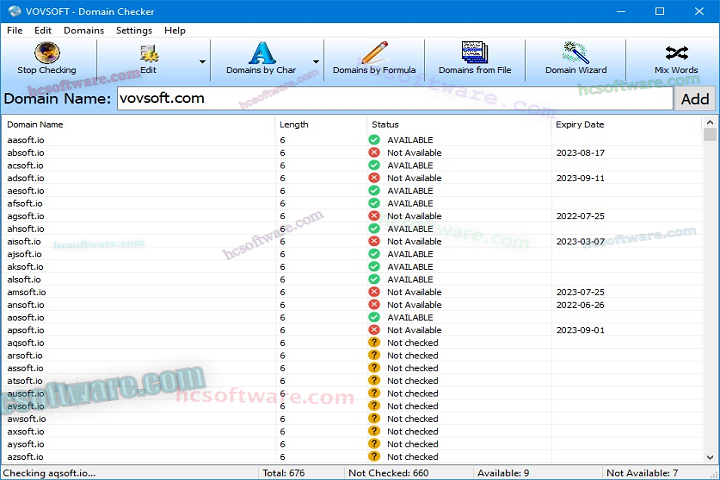Click 'Available: 9' status entry
The height and width of the screenshot is (480, 720).
point(503,473)
